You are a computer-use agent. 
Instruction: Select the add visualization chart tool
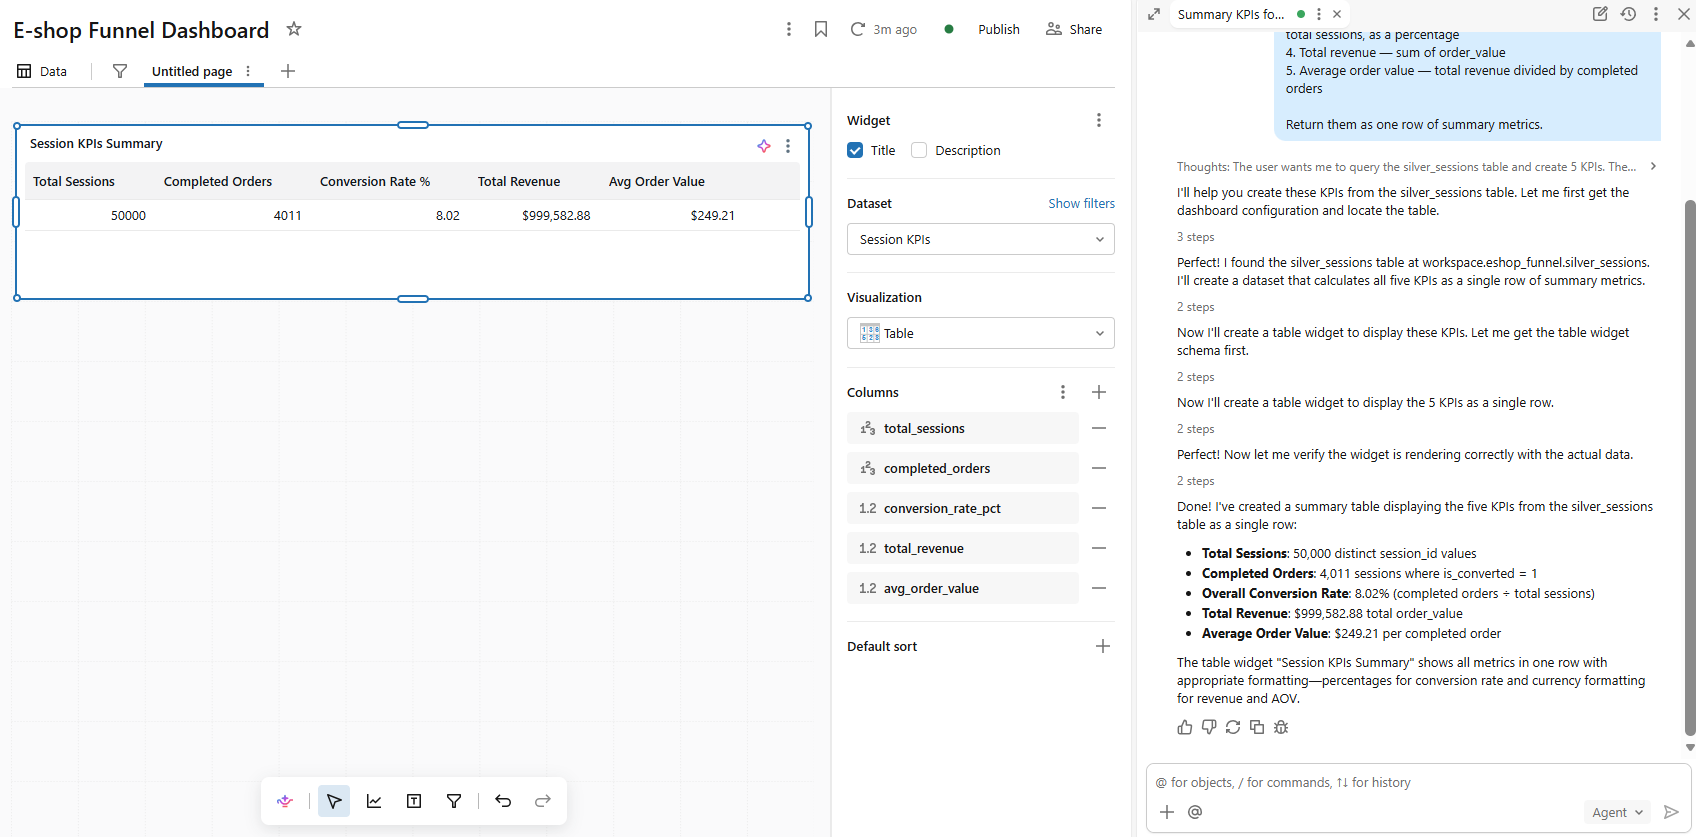coord(374,801)
